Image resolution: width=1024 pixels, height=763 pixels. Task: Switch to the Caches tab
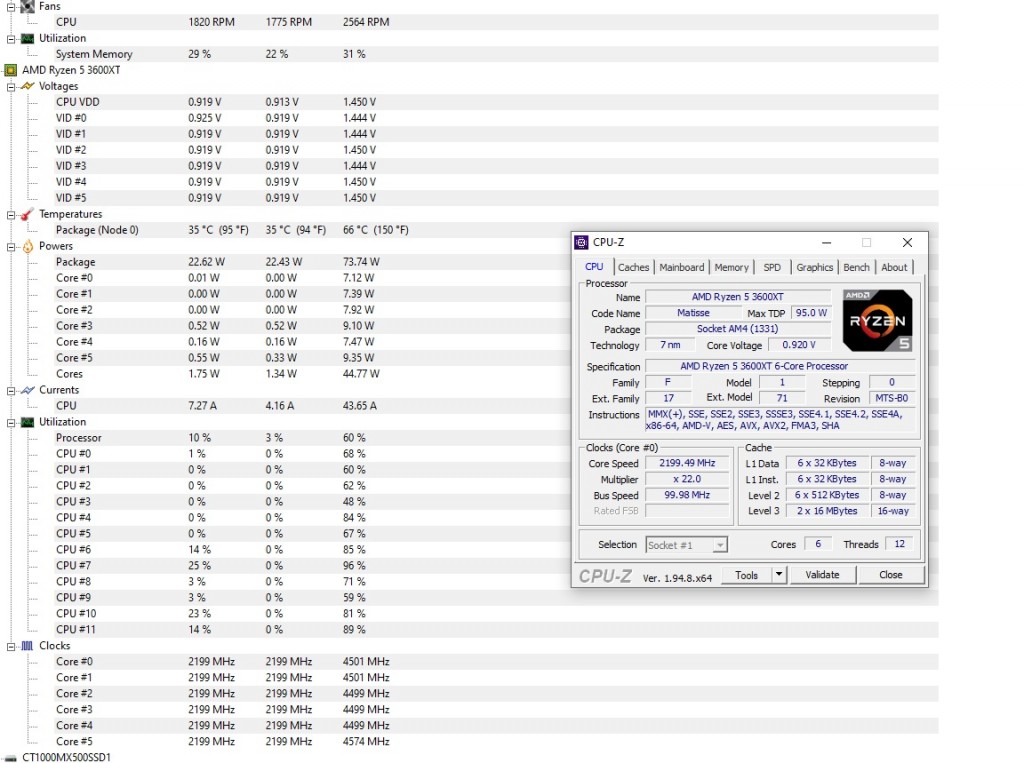click(x=633, y=267)
